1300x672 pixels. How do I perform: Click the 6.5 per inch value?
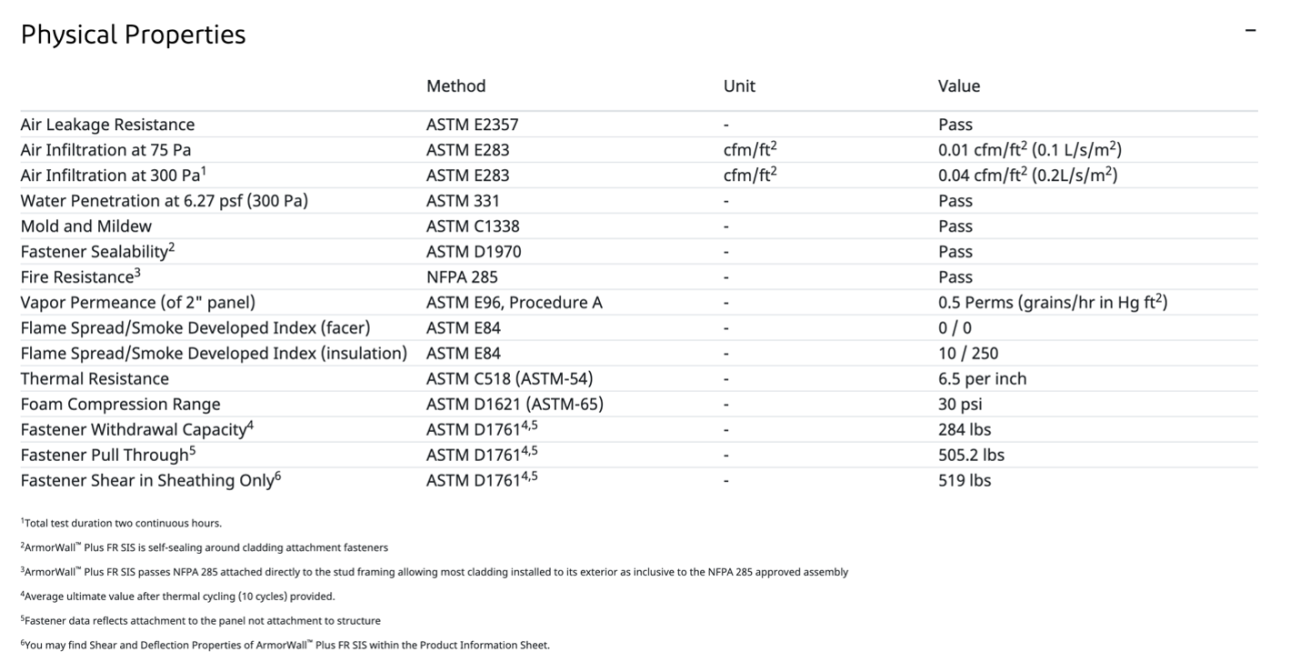(982, 379)
